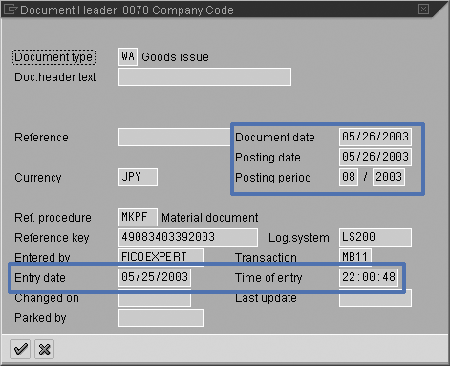450x366 pixels.
Task: Select the Last update label
Action: tap(266, 298)
